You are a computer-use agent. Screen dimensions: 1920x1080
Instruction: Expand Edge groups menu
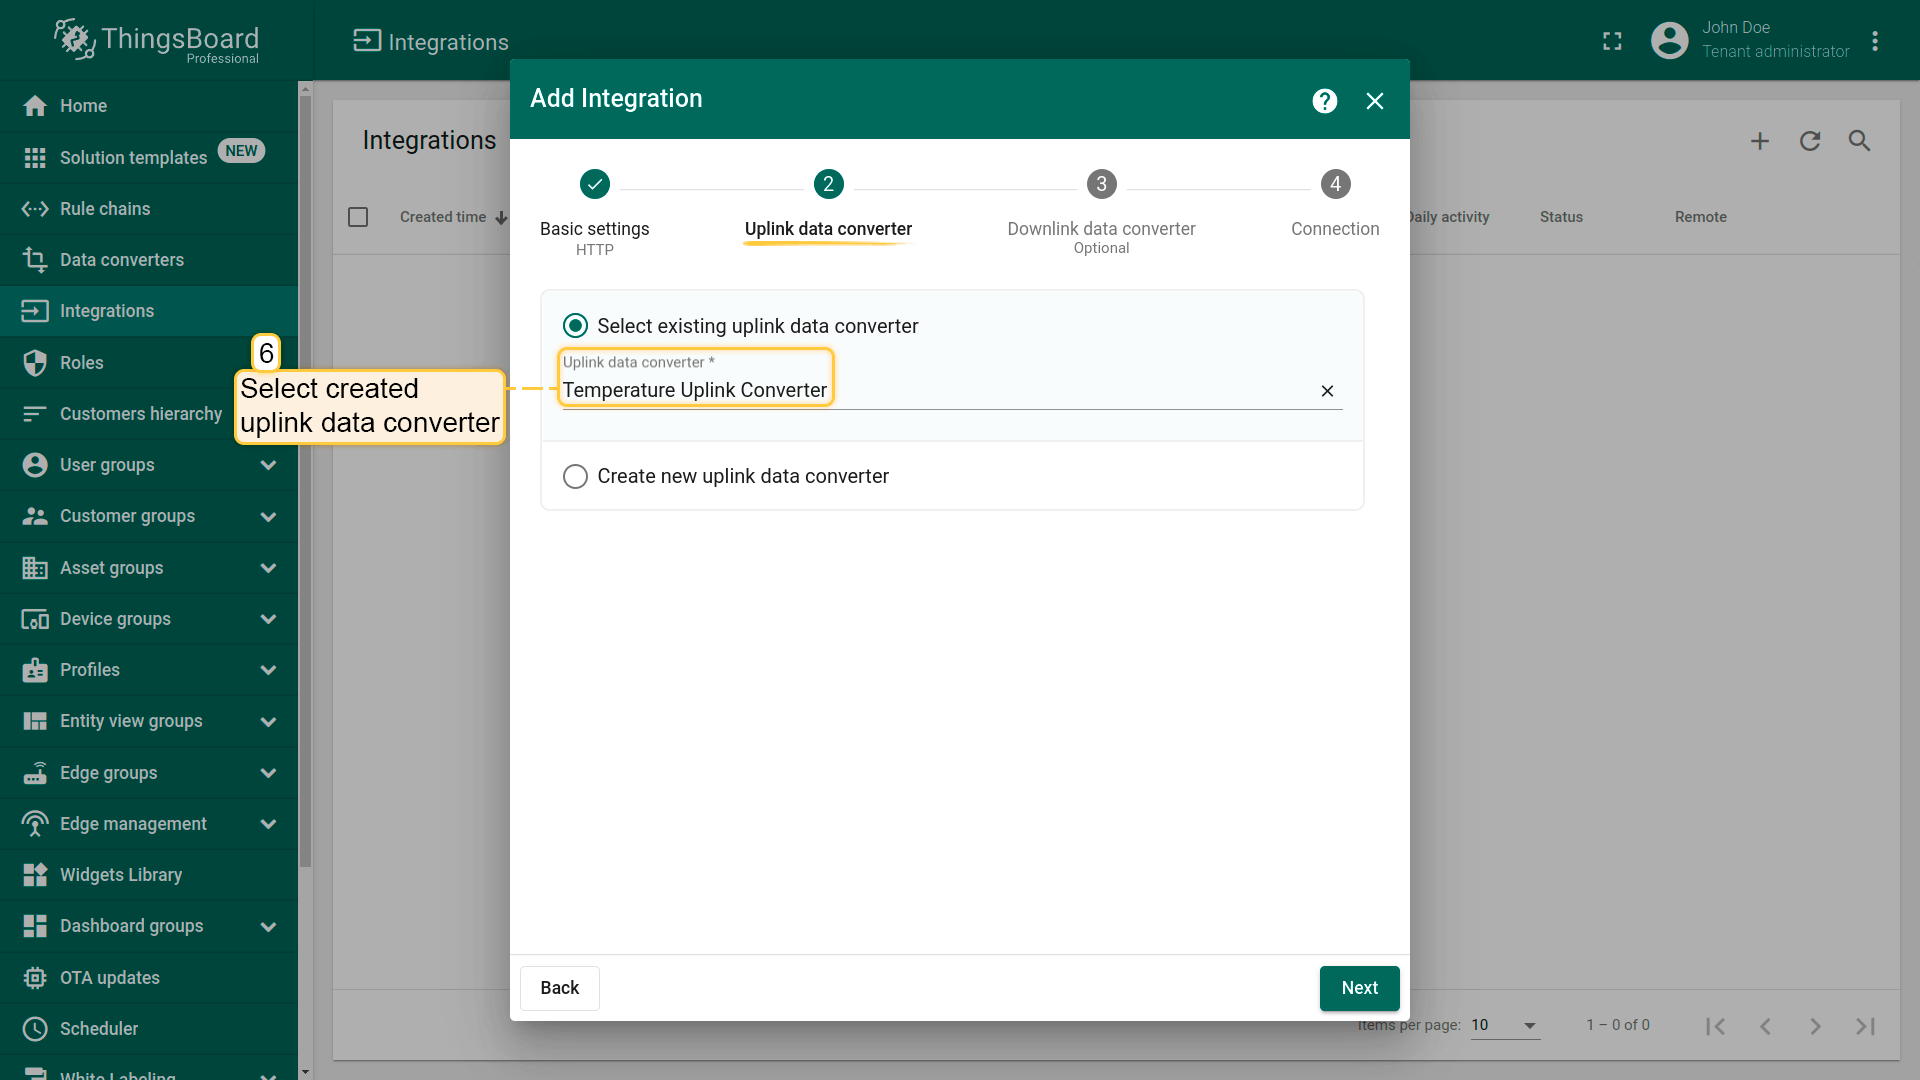(268, 773)
